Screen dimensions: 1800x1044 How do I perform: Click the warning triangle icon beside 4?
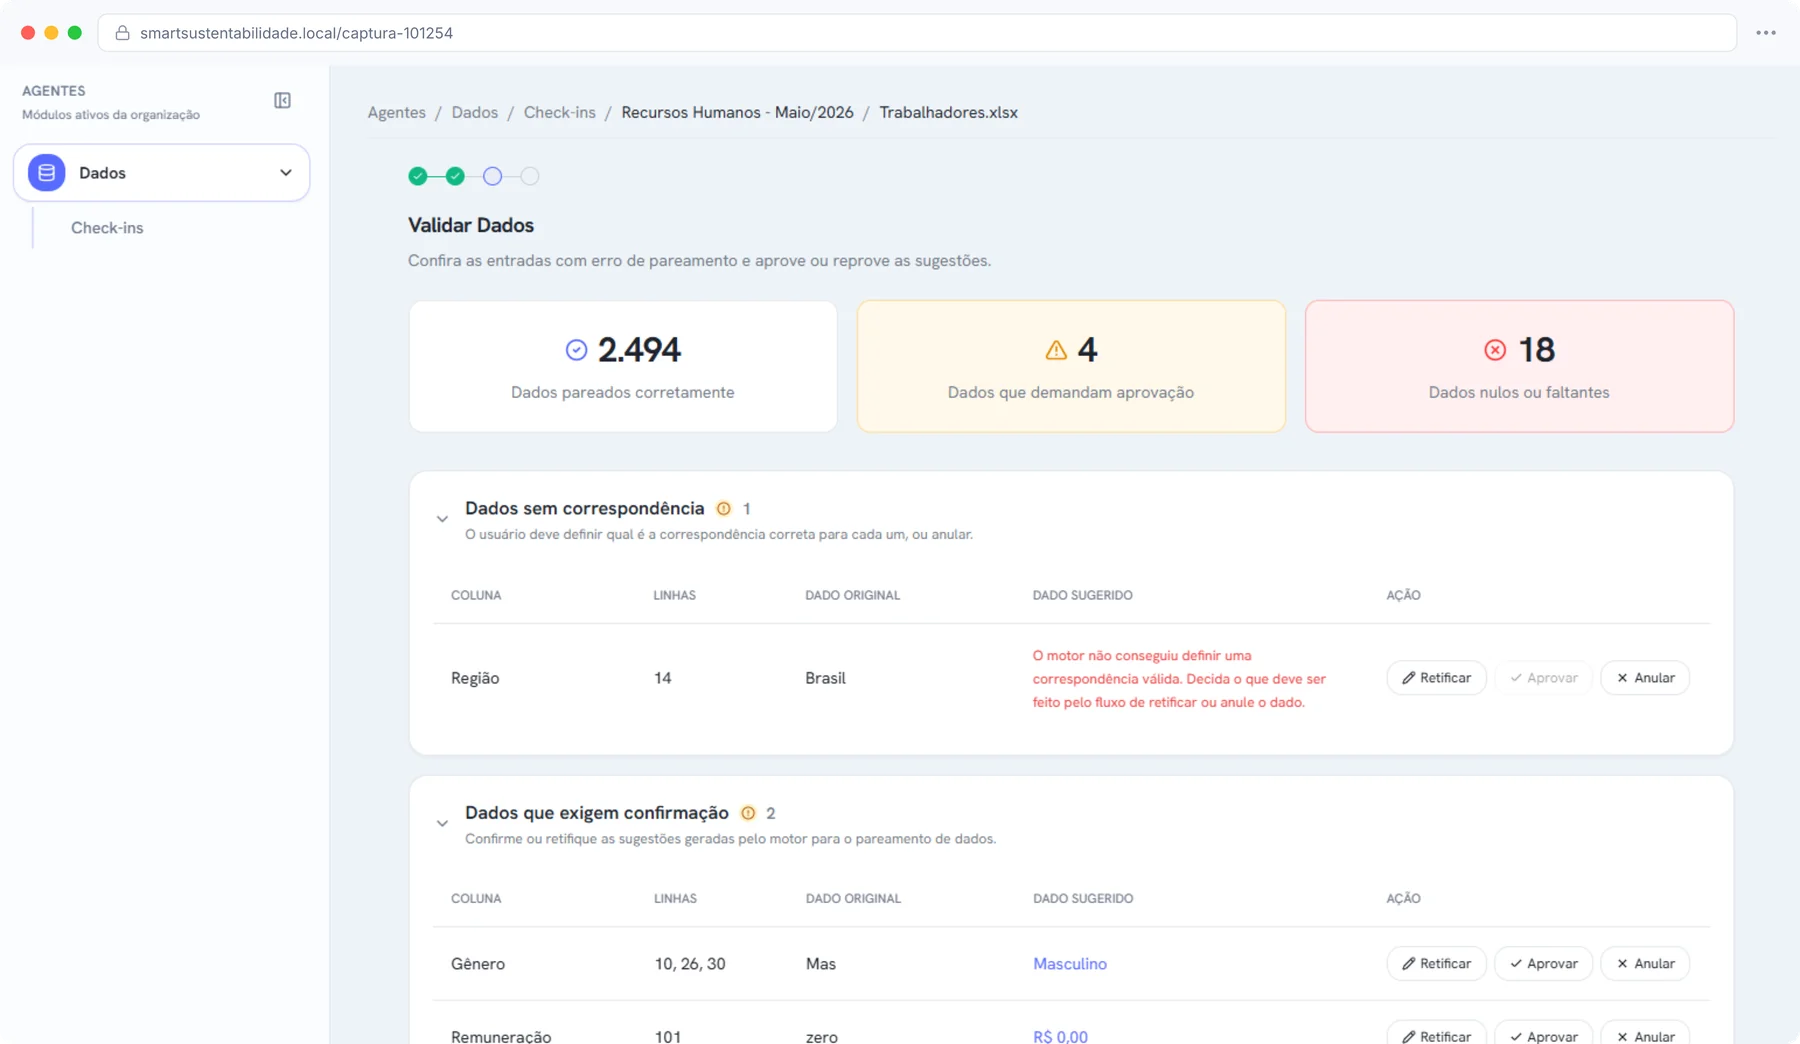point(1056,350)
